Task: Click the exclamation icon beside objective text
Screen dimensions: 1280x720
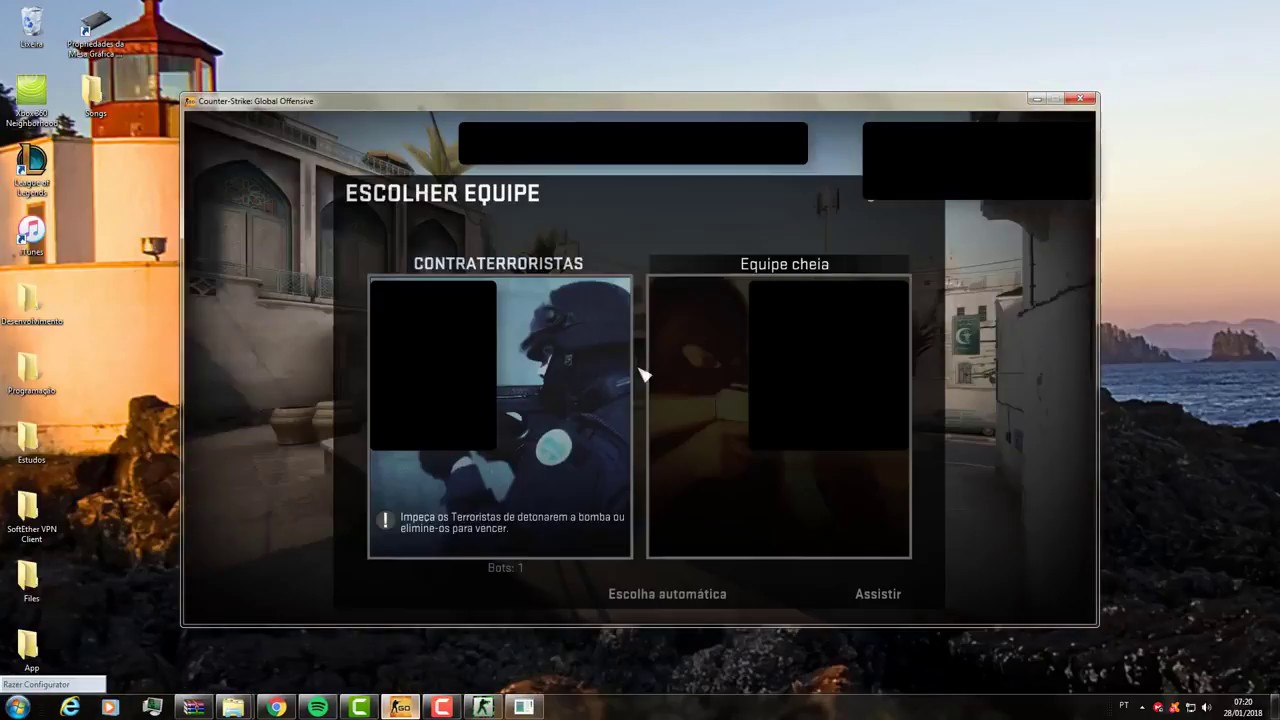Action: pos(385,521)
